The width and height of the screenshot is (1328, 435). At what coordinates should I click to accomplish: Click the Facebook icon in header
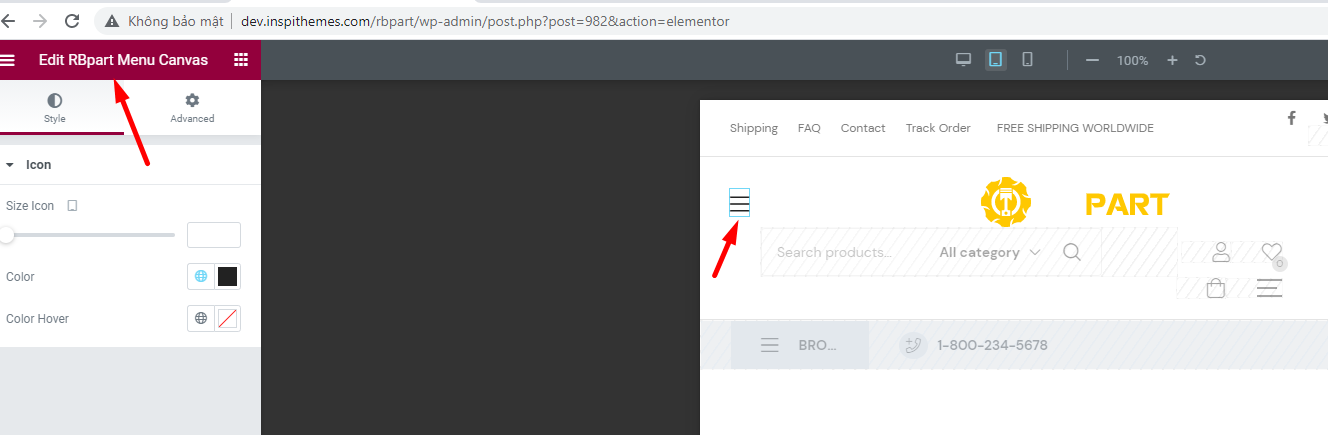tap(1291, 118)
